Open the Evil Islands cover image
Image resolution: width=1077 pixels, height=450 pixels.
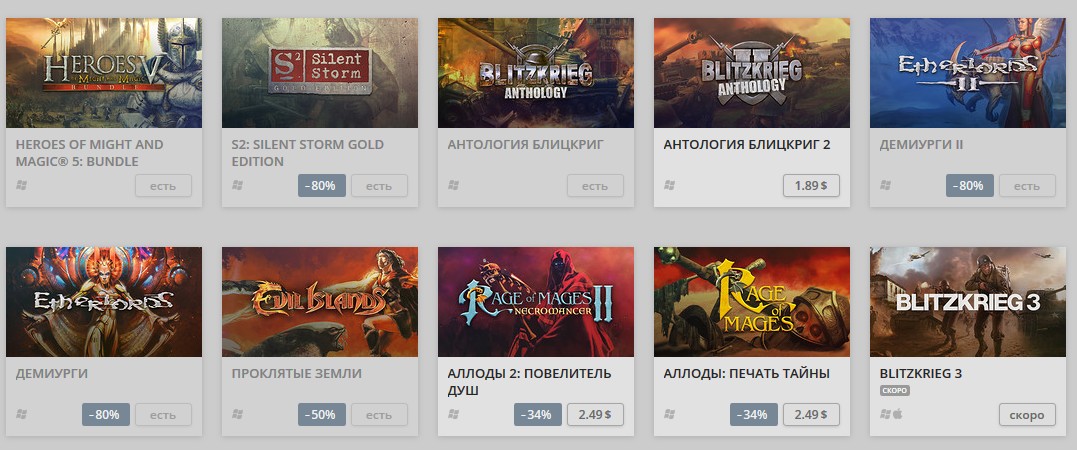point(319,302)
